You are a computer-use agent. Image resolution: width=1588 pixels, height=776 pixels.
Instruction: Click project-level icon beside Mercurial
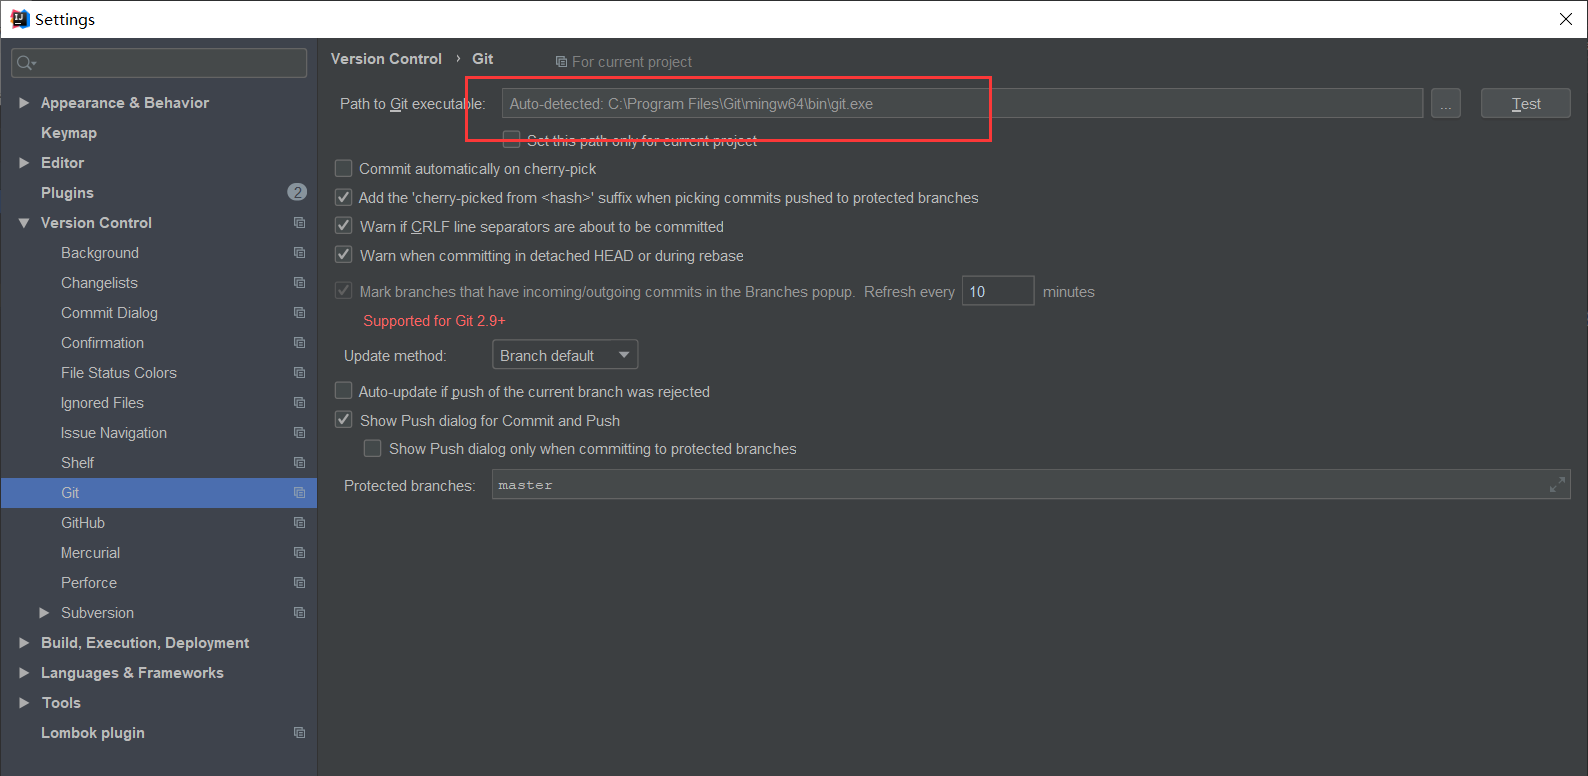tap(299, 553)
